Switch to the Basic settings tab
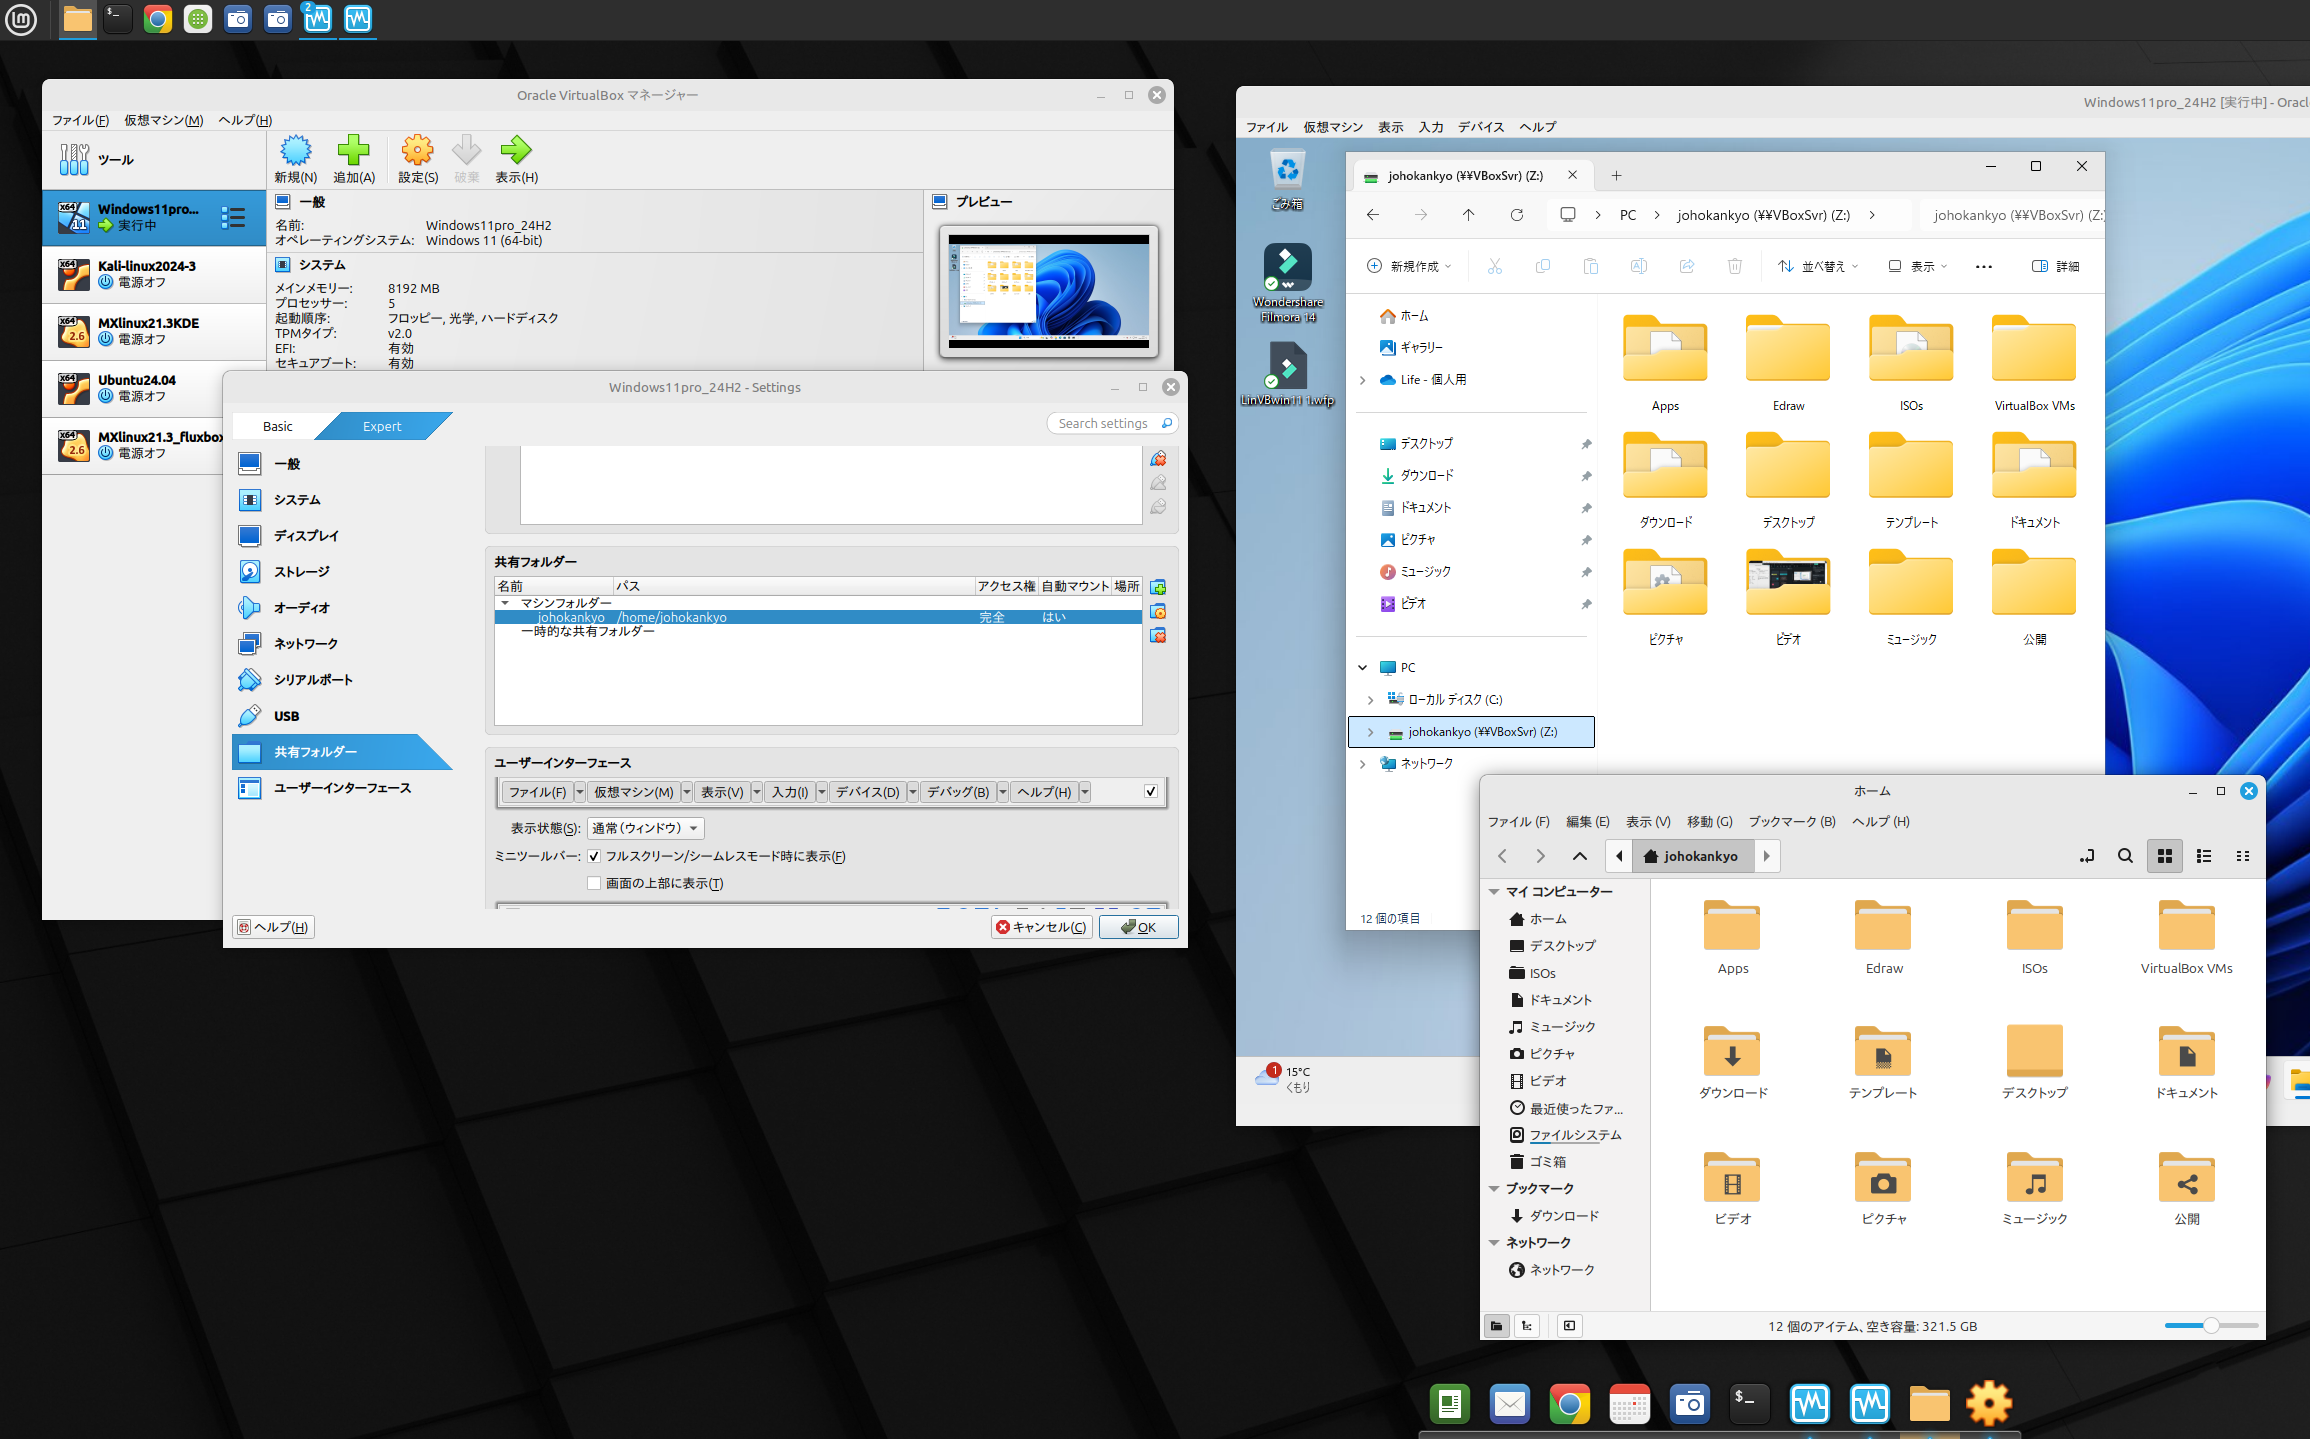2310x1439 pixels. tap(277, 426)
